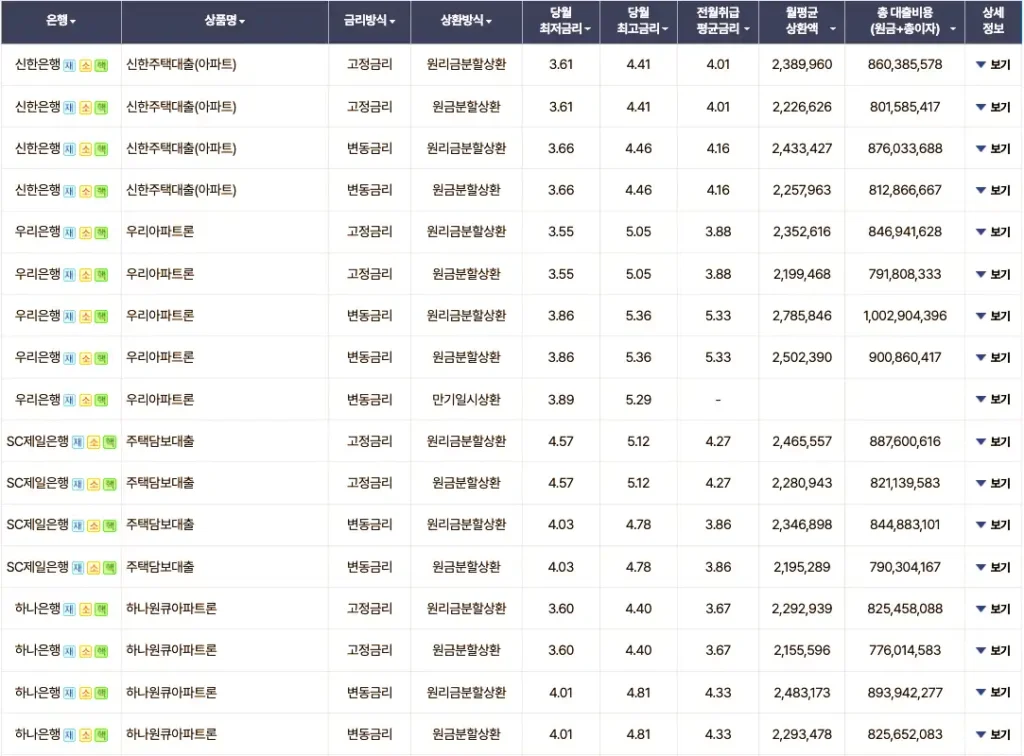1024x756 pixels.
Task: Click yellow 소 badge in 만기일시상환 row
Action: click(86, 401)
